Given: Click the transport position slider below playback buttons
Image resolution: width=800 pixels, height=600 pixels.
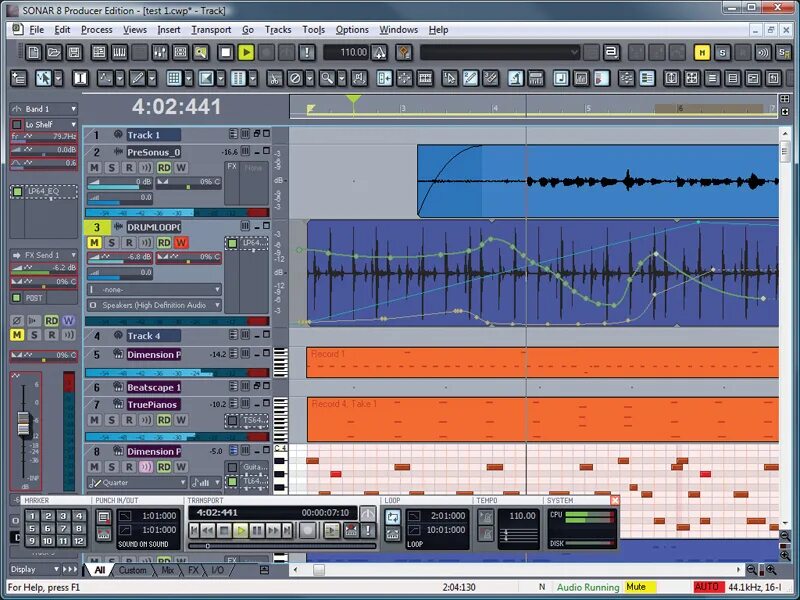Looking at the screenshot, I should [282, 546].
